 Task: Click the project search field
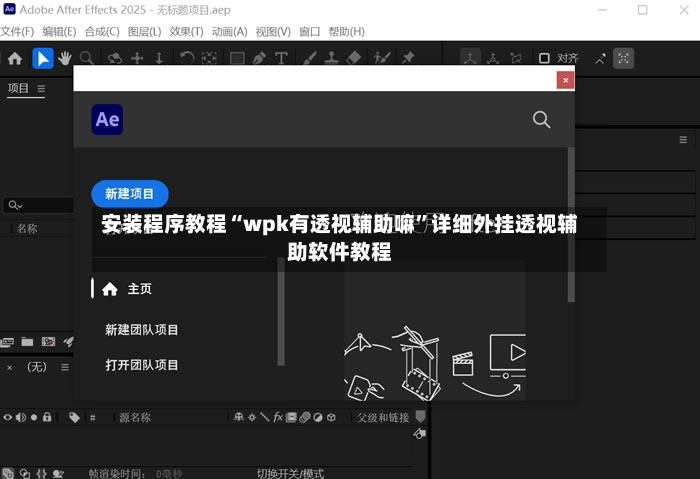coord(38,205)
